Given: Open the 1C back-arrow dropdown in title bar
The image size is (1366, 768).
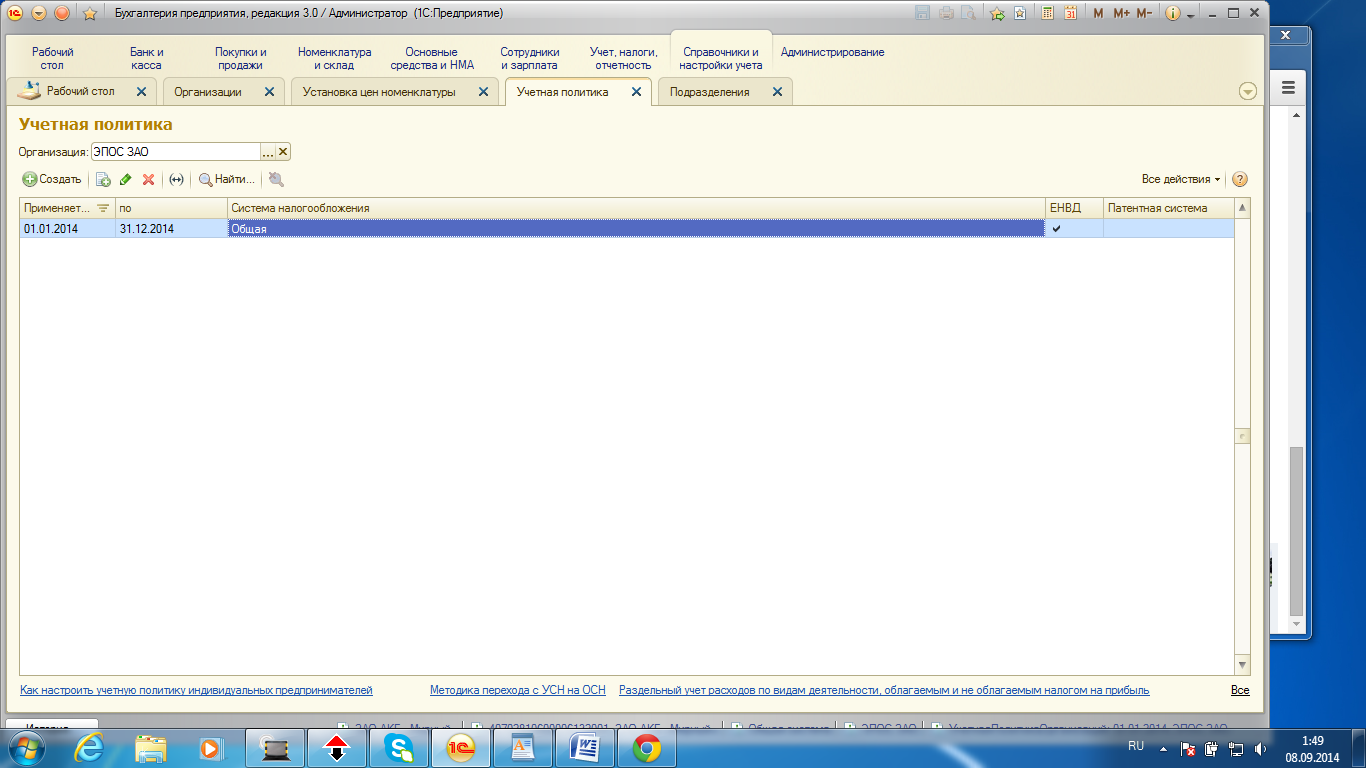Looking at the screenshot, I should point(39,13).
